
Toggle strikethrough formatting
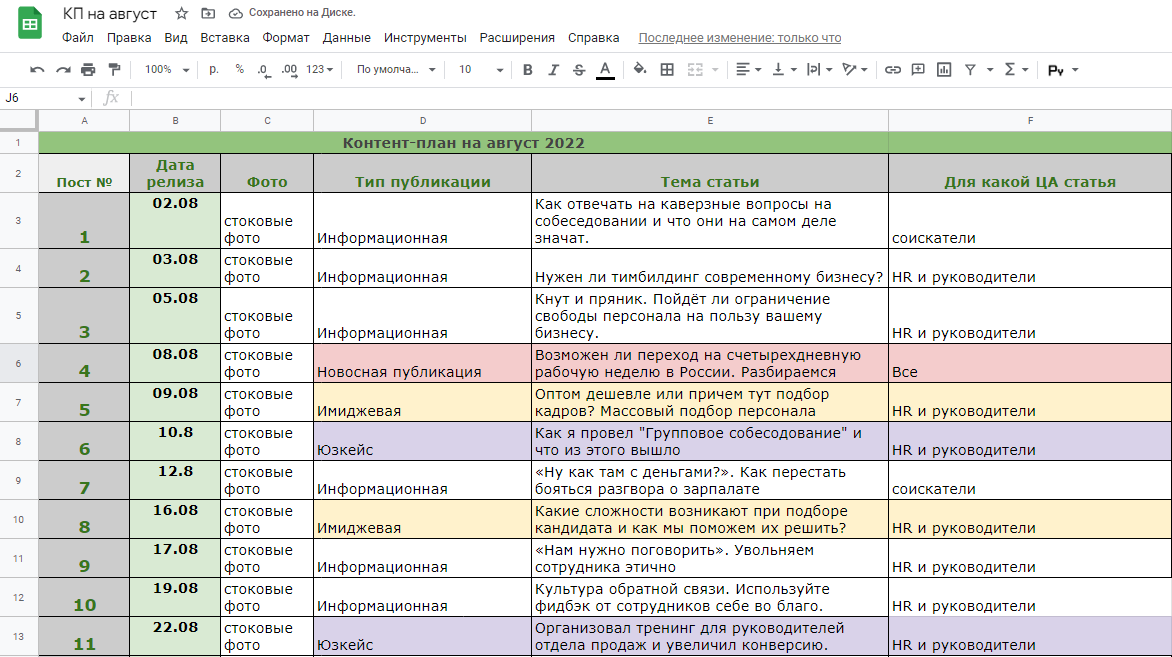point(579,70)
